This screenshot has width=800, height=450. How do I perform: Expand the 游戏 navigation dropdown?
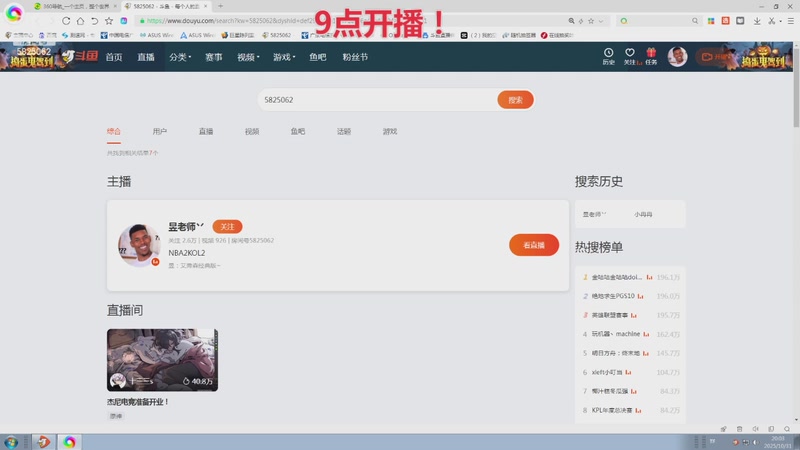click(x=284, y=57)
